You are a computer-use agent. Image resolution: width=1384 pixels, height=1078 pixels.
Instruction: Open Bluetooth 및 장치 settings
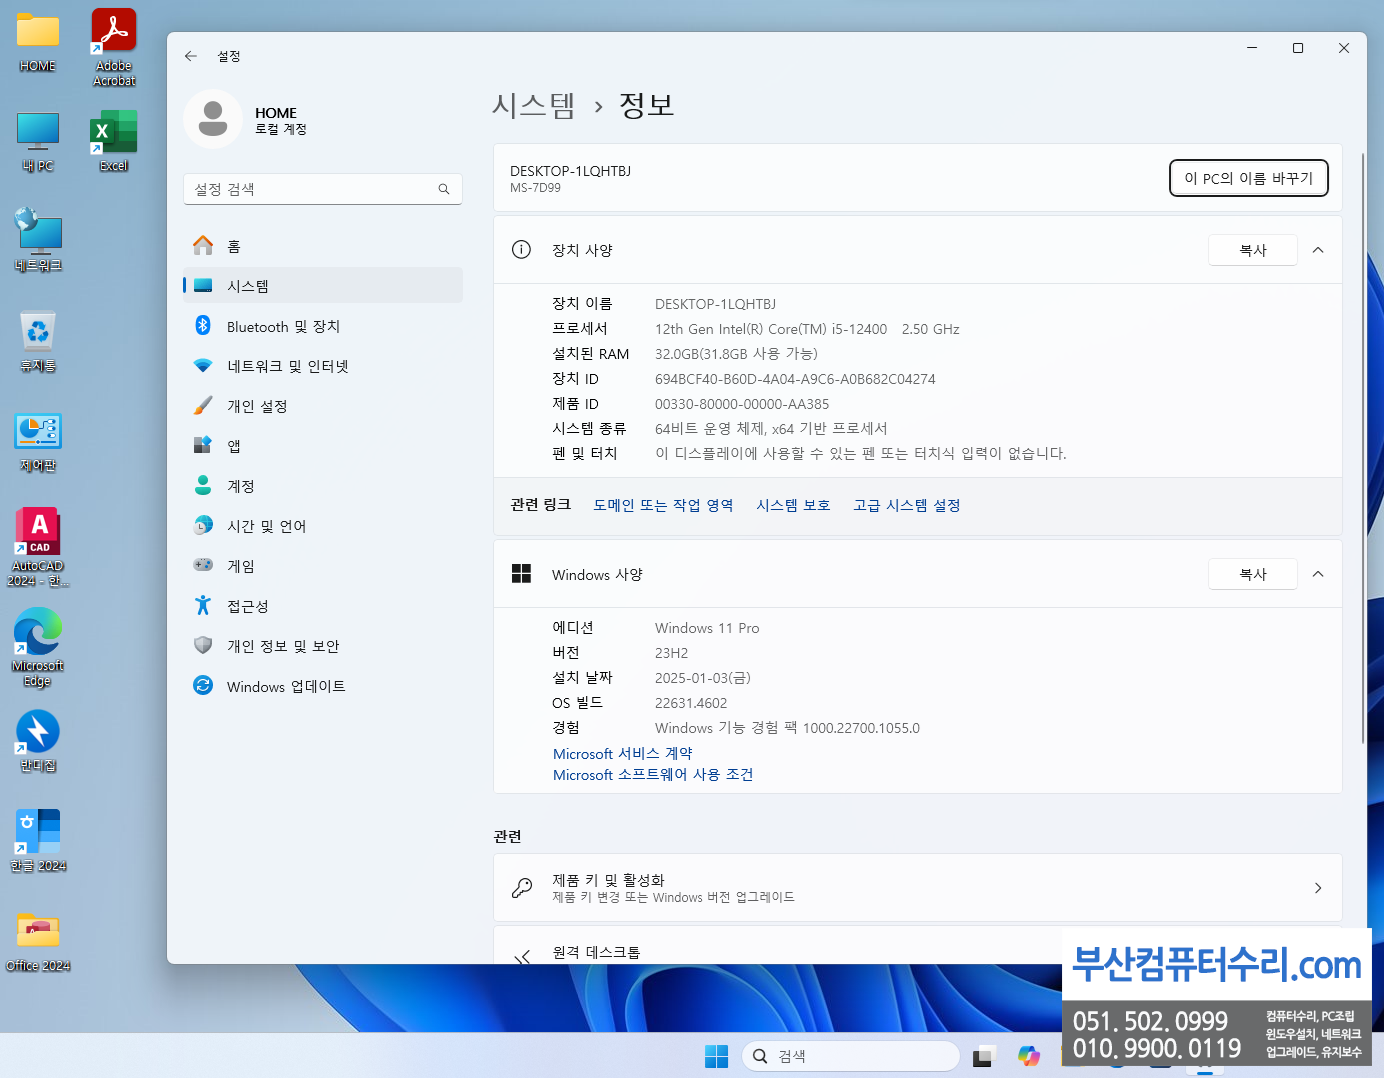pyautogui.click(x=323, y=326)
